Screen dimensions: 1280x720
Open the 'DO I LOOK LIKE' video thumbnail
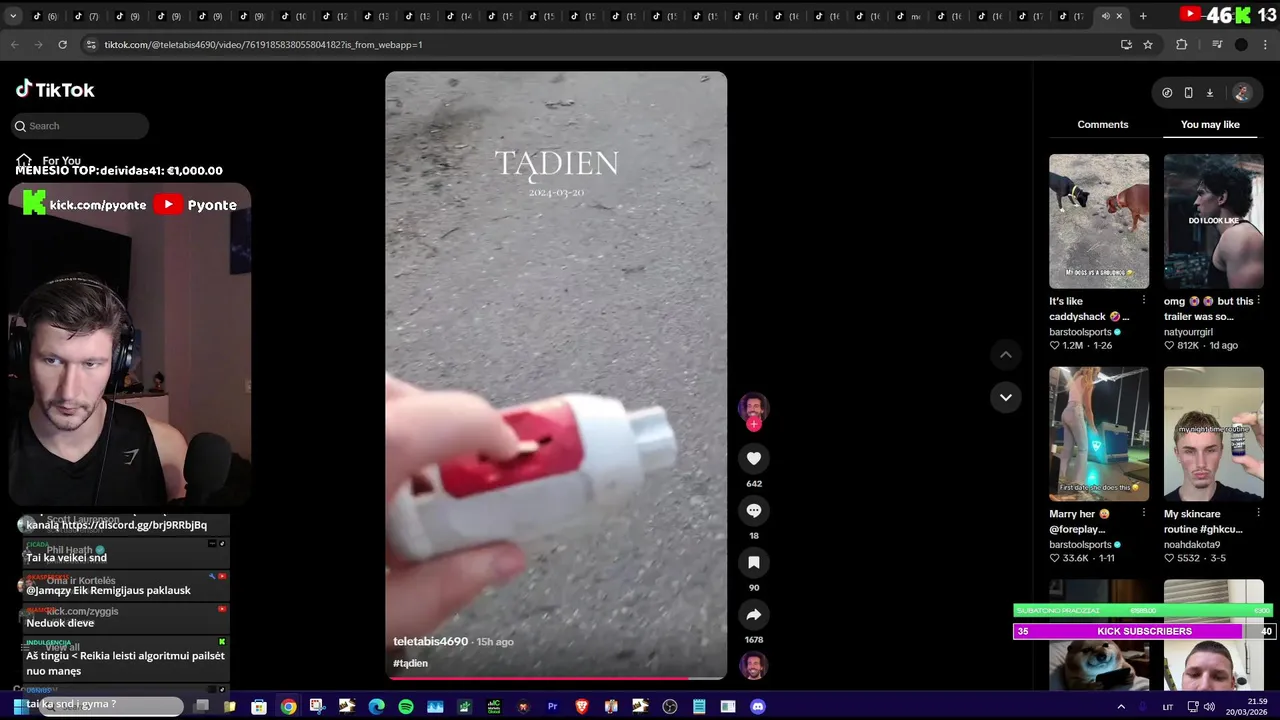pos(1214,221)
